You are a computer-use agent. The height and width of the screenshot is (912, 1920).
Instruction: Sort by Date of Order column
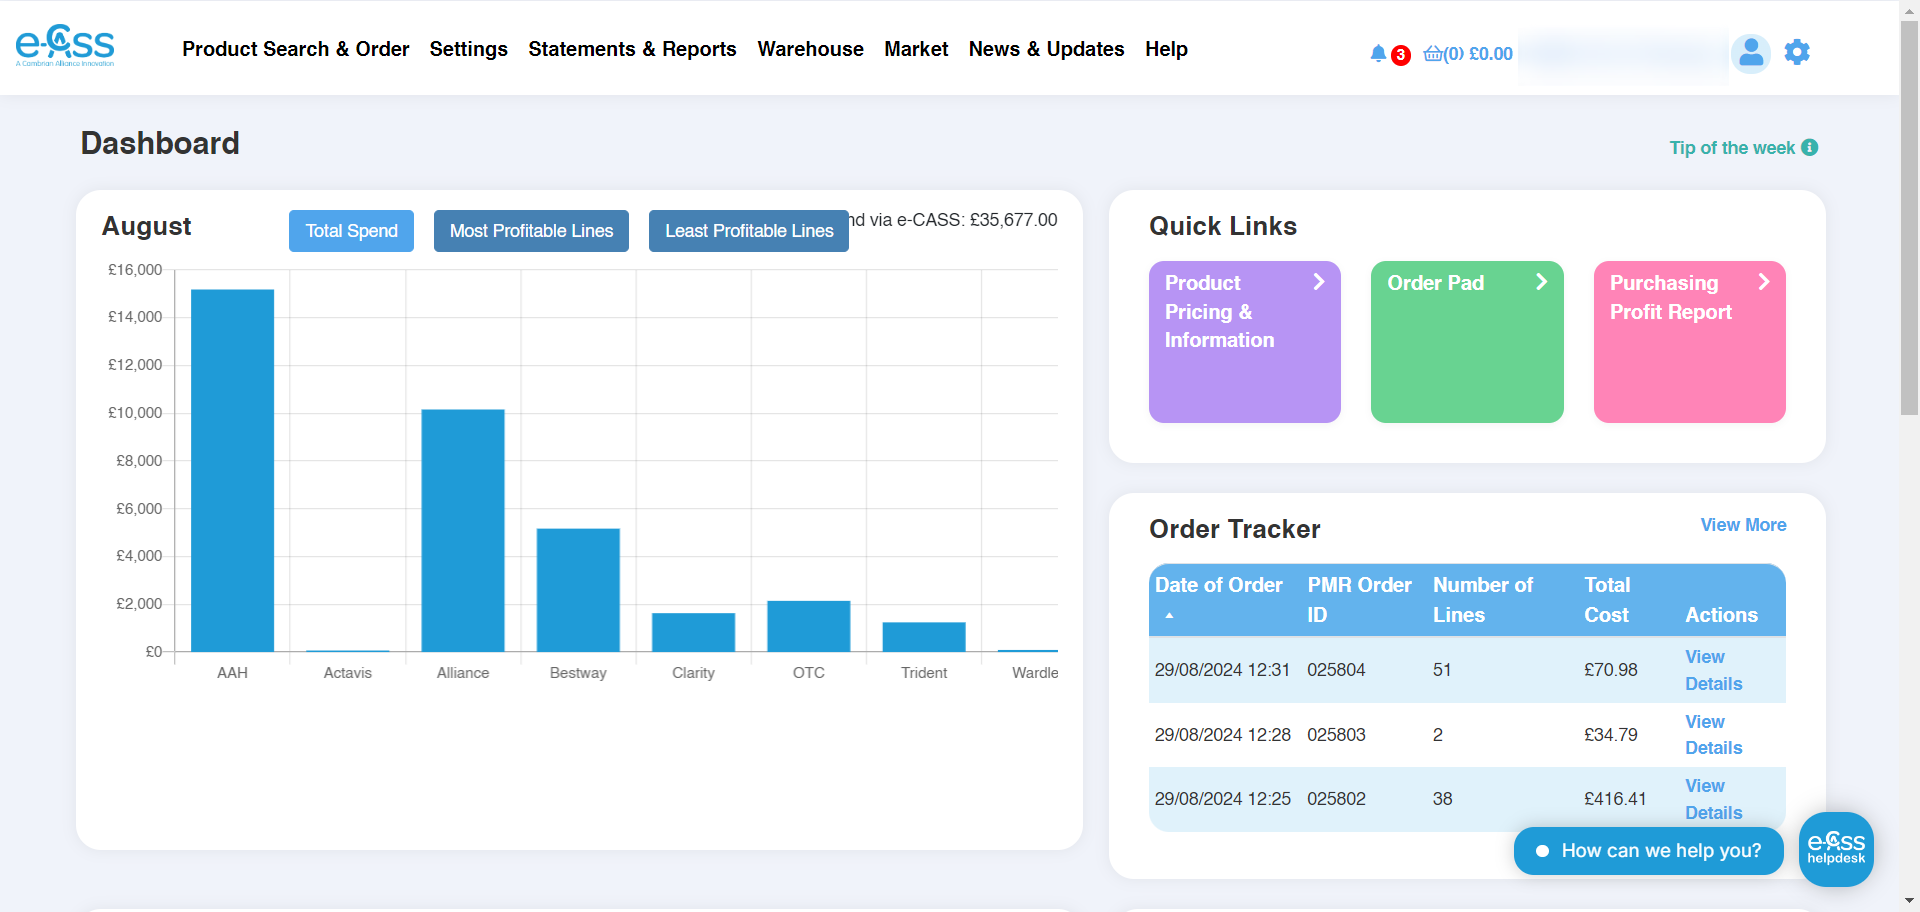pos(1218,586)
